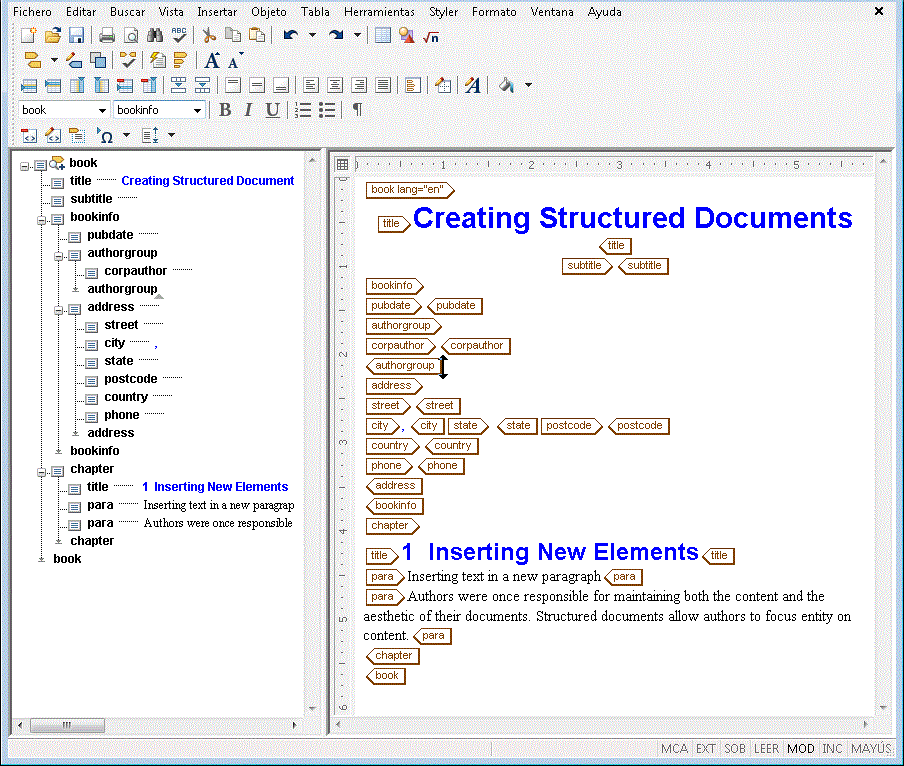Open the Insertar menu
The height and width of the screenshot is (766, 904).
[x=217, y=12]
